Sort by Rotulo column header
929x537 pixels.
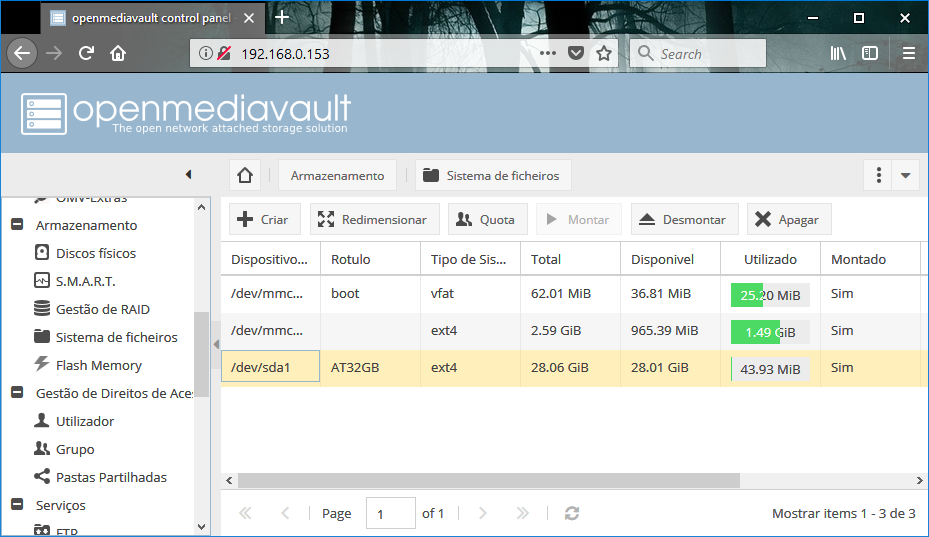(370, 259)
